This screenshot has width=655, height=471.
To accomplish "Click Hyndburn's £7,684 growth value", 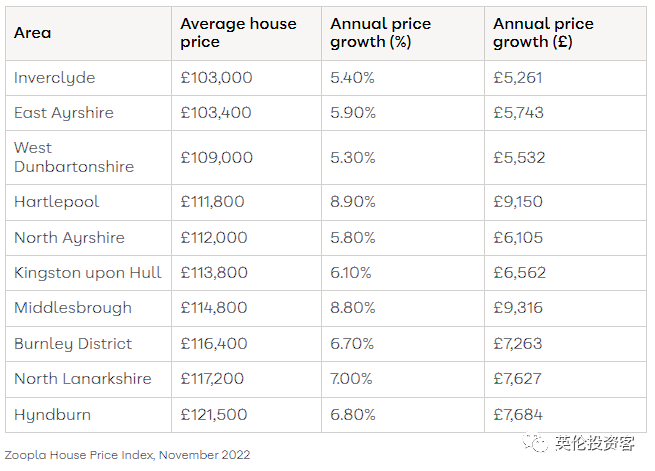I will pyautogui.click(x=518, y=415).
